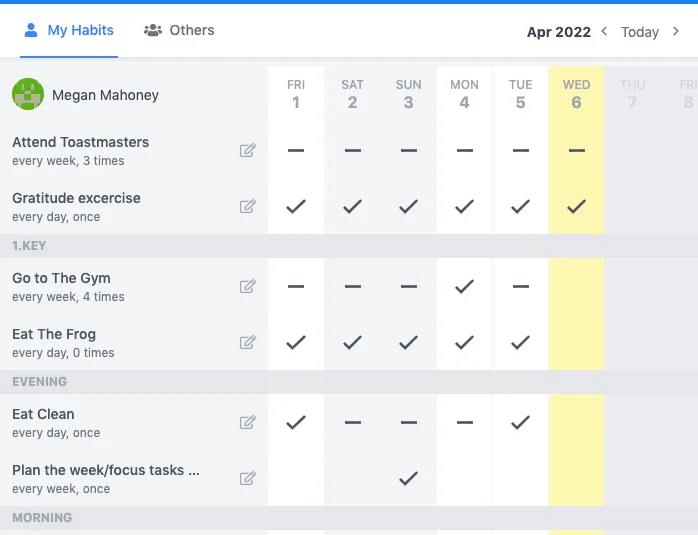
Task: Open the Attend Toastmasters habit name
Action: (80, 142)
